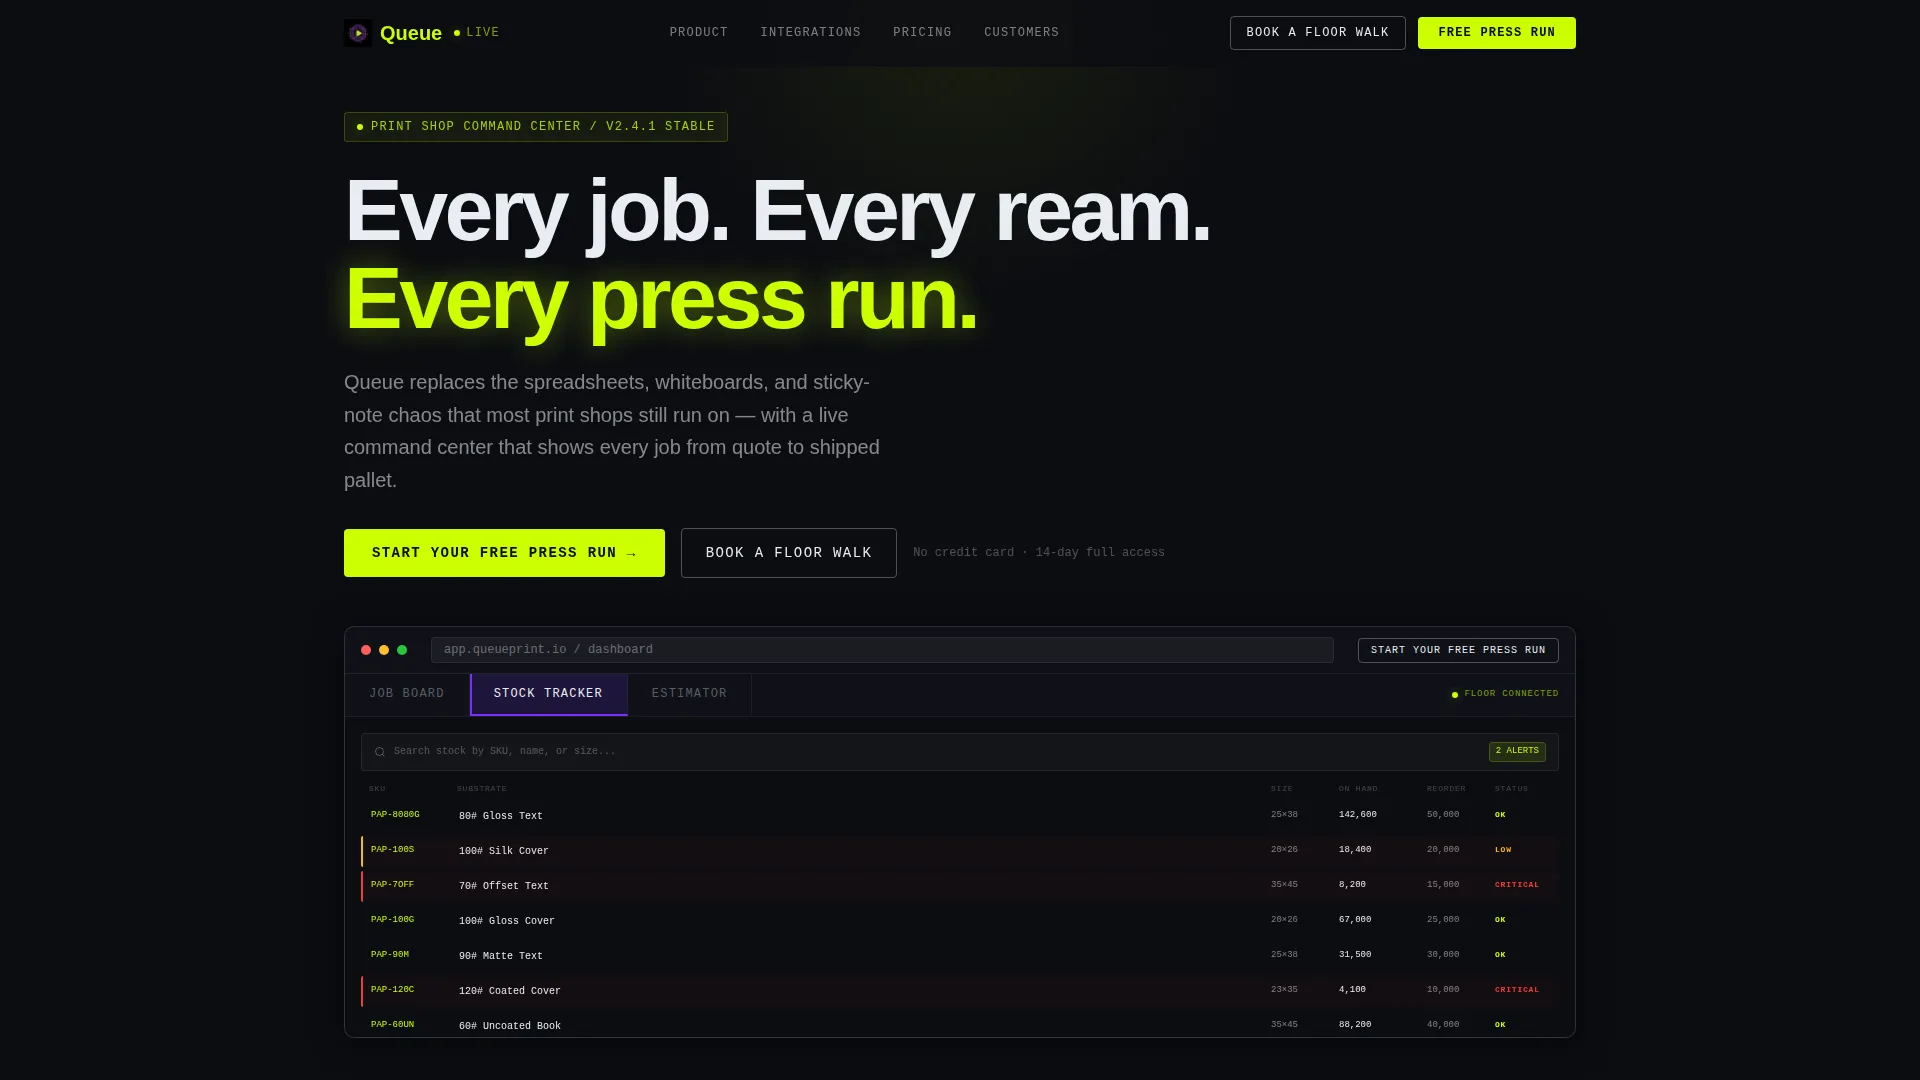Click the 100# Gloss Cover substrate

tap(507, 921)
